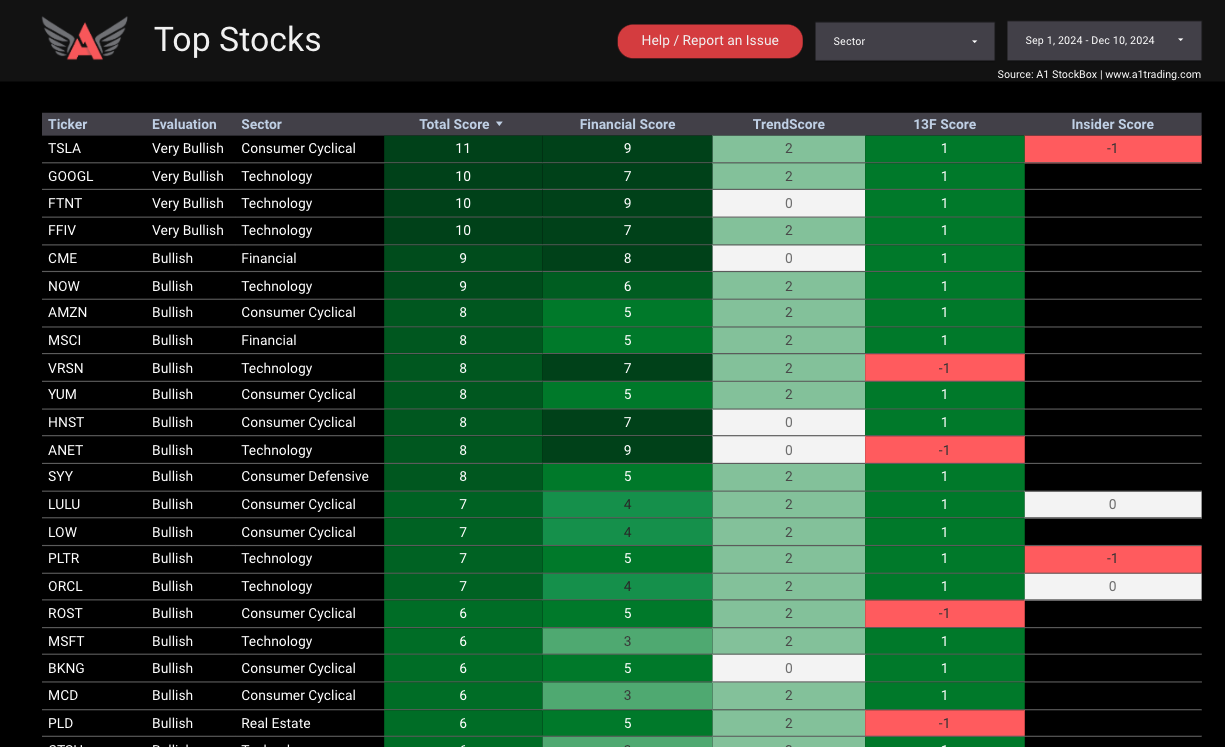Sort by the Financial Score header
1225x747 pixels.
[x=627, y=124]
